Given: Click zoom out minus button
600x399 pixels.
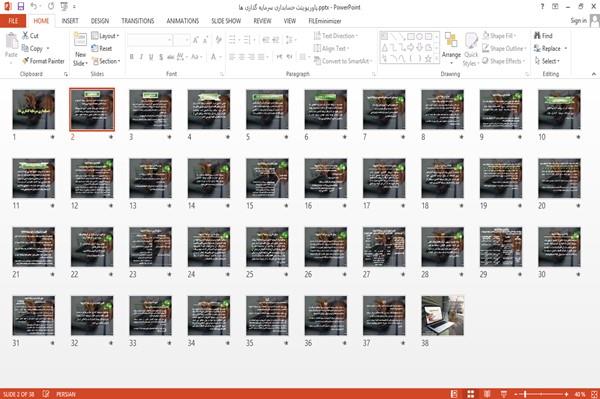Looking at the screenshot, I should click(516, 394).
